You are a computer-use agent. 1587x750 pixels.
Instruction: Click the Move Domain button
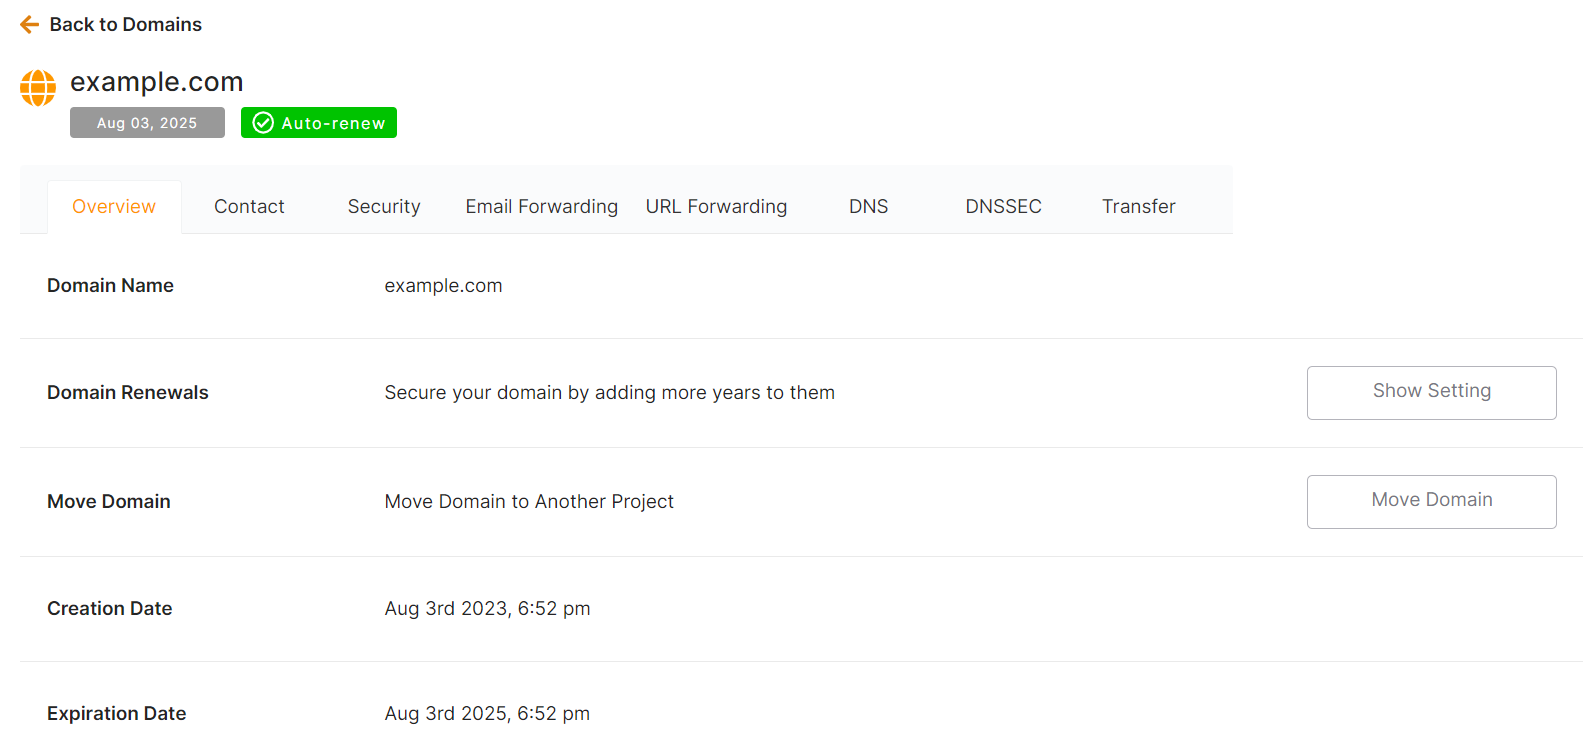pos(1431,501)
